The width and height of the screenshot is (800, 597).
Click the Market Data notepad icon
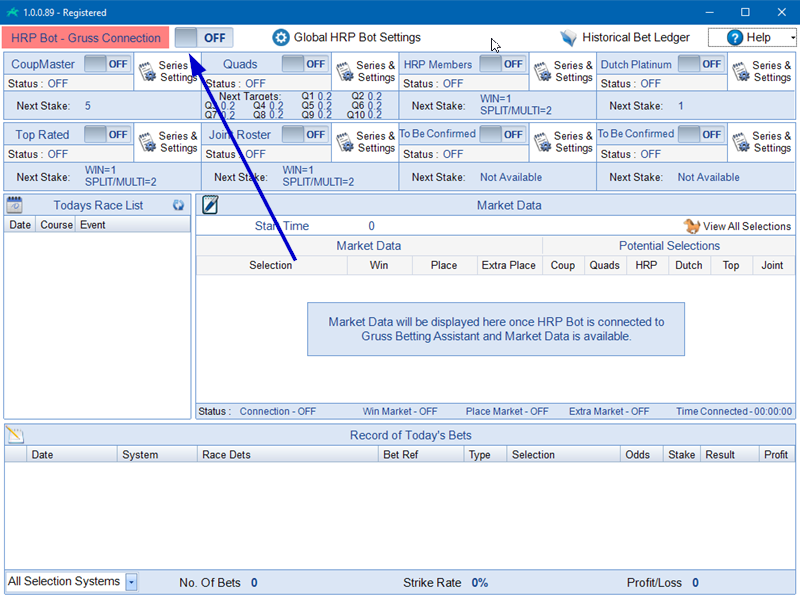point(210,205)
